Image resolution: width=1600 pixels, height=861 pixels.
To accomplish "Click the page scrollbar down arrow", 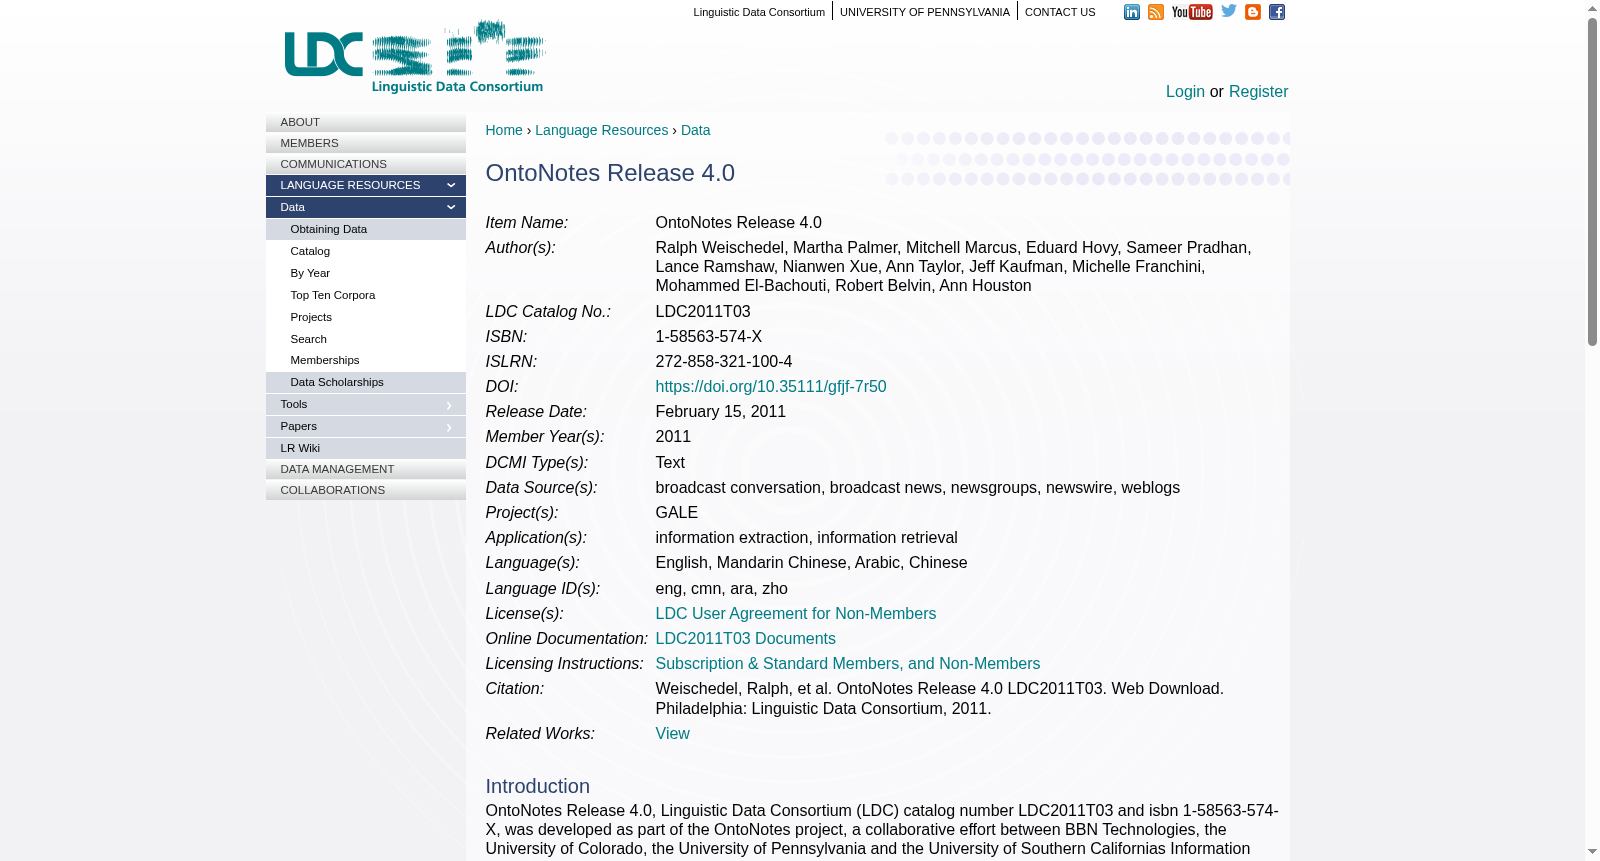I will [1592, 853].
